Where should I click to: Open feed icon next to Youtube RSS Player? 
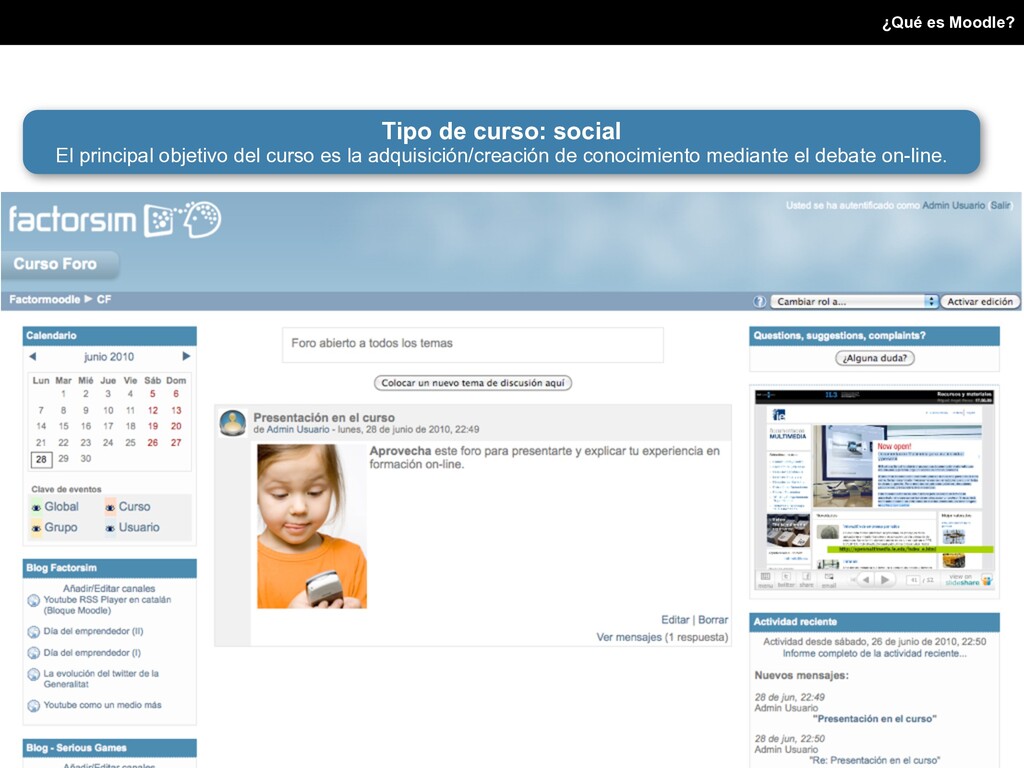tap(34, 601)
